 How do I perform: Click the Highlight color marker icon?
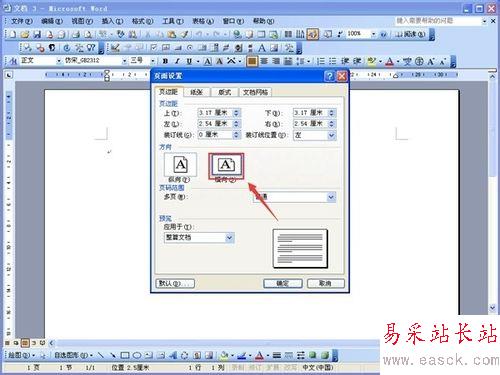[x=371, y=61]
